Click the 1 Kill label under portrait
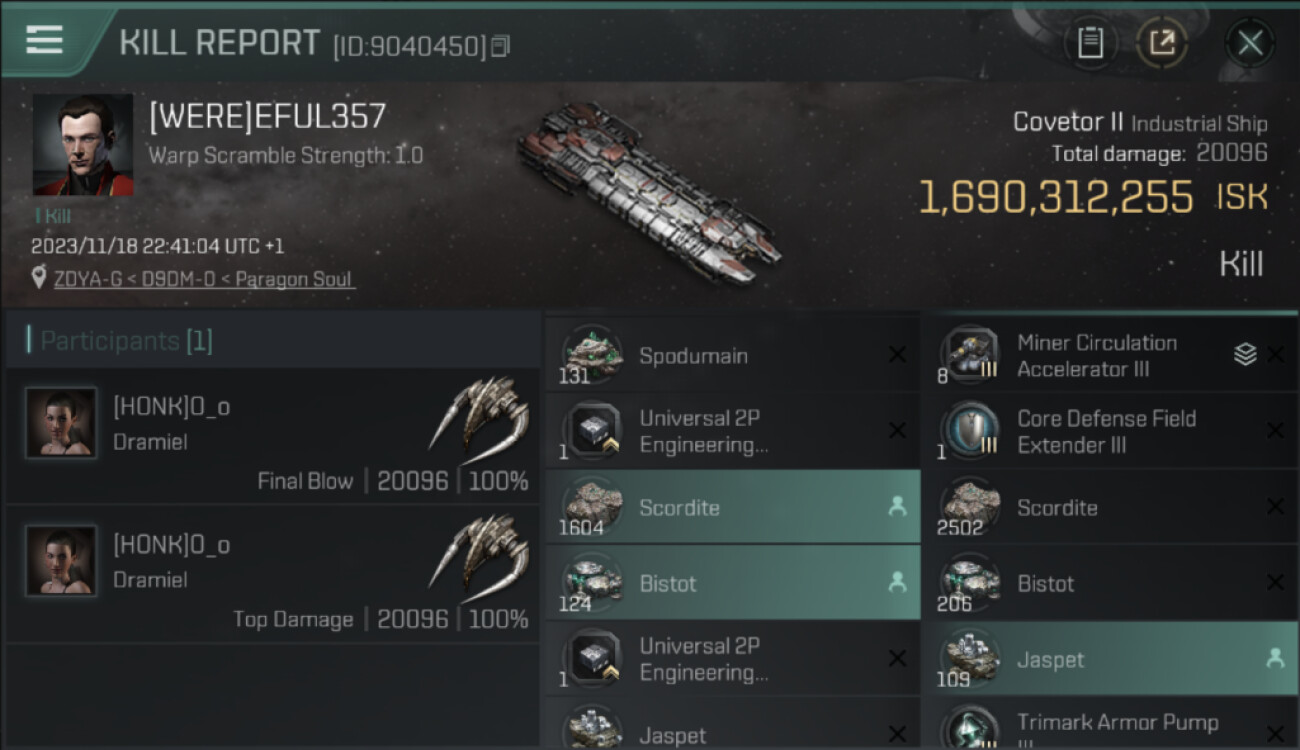The height and width of the screenshot is (750, 1300). tap(52, 216)
